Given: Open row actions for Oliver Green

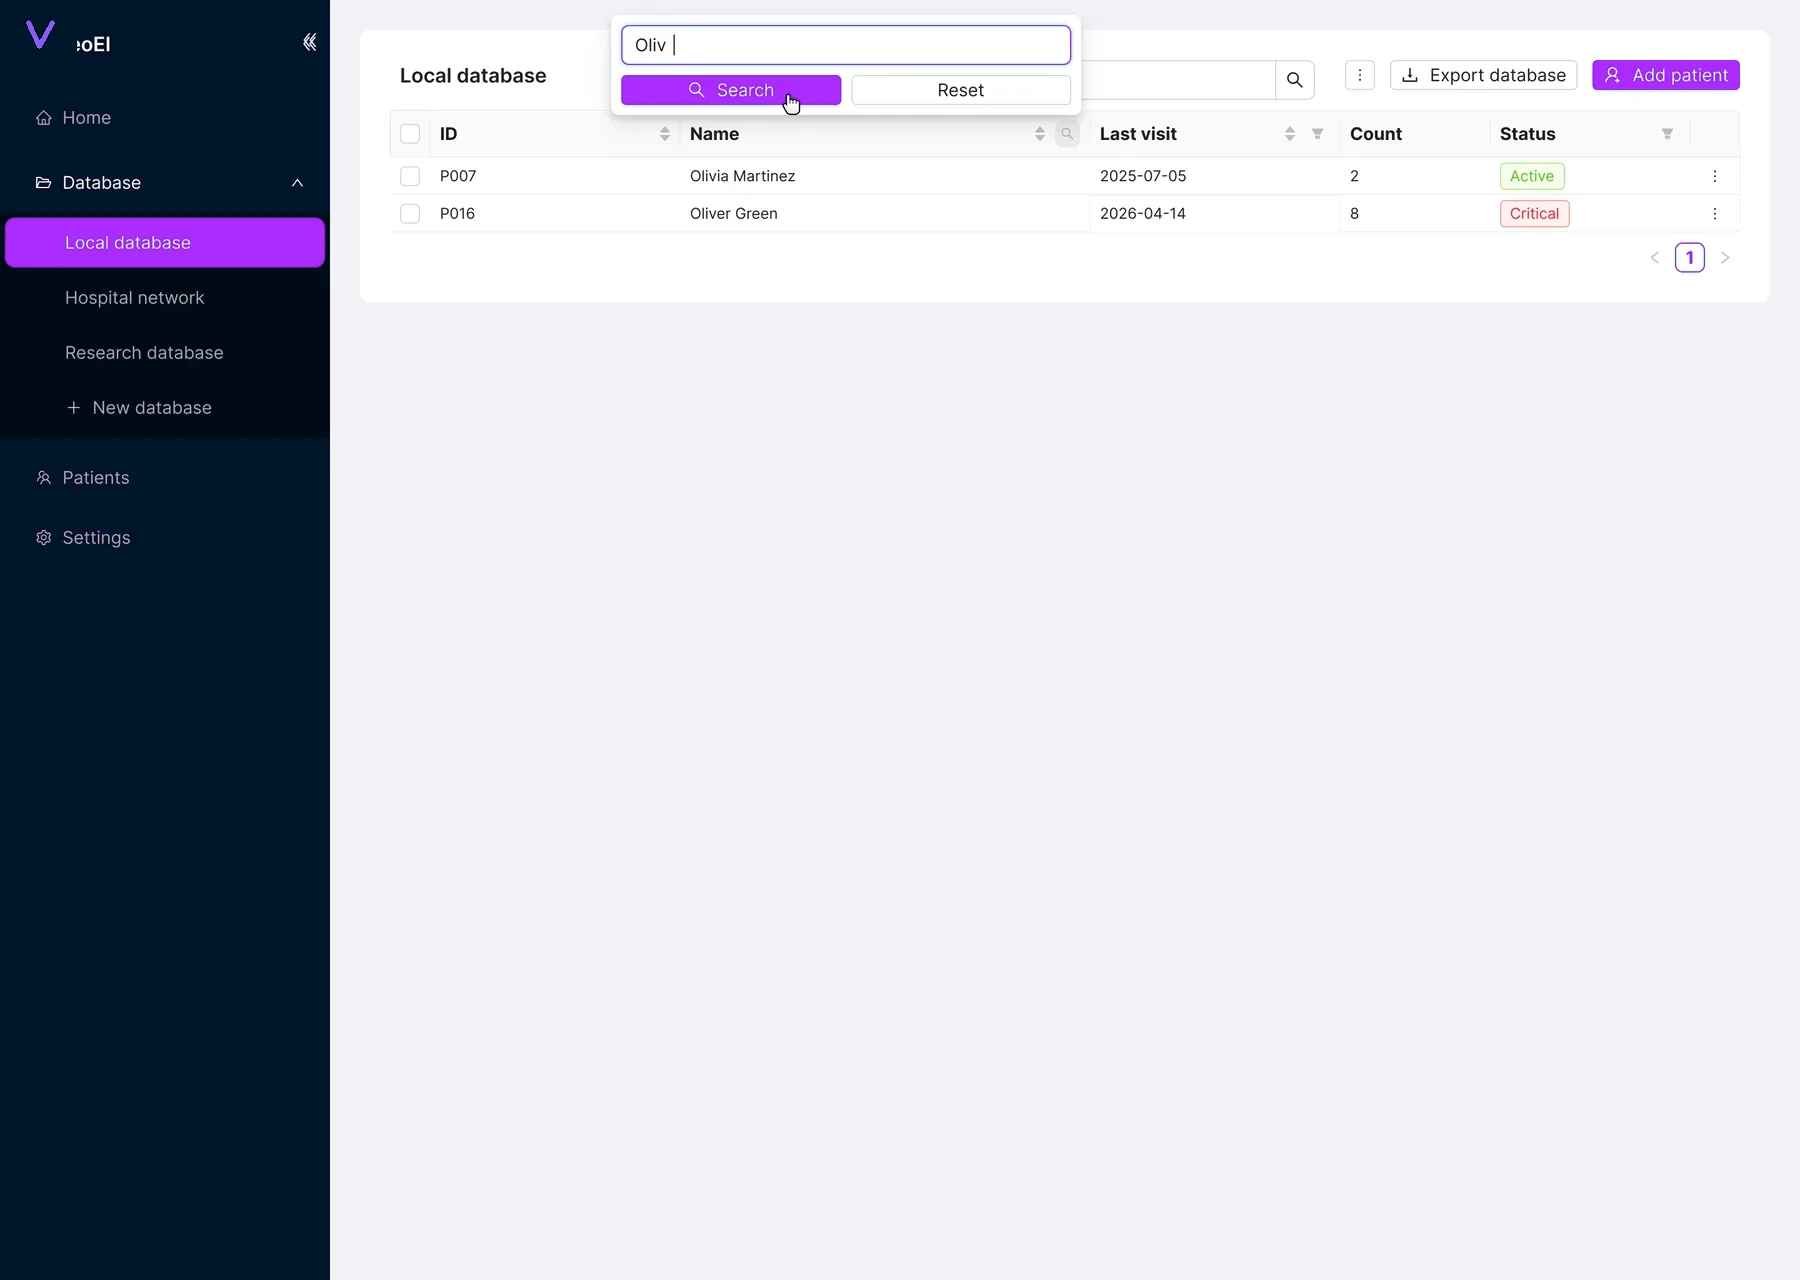Looking at the screenshot, I should point(1715,214).
